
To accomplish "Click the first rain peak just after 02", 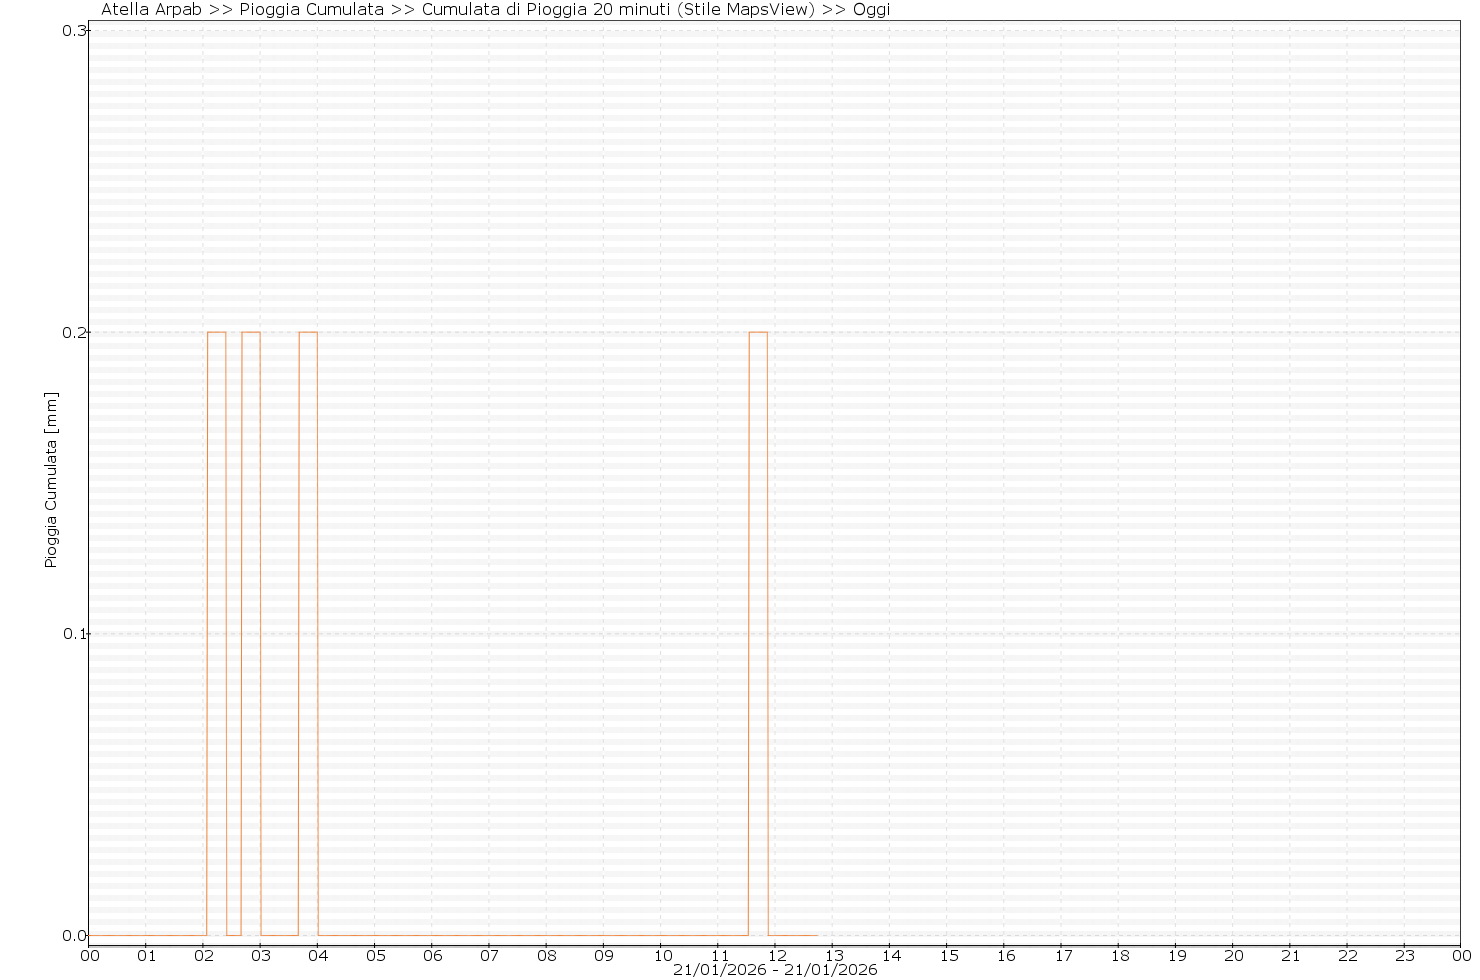I will 216,332.
